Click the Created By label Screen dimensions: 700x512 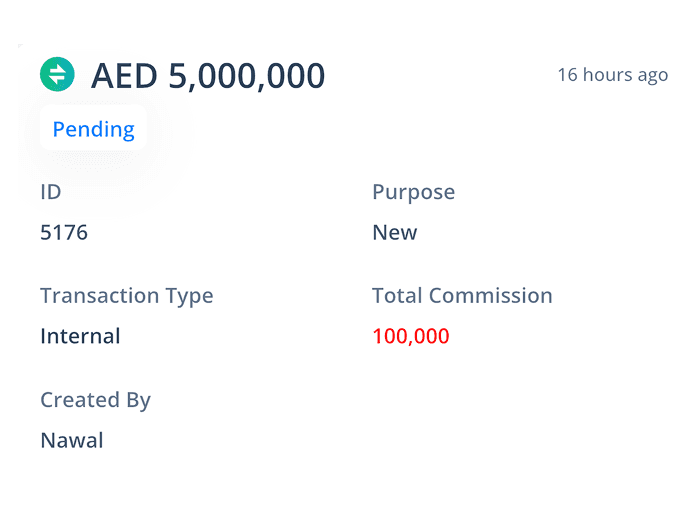95,400
